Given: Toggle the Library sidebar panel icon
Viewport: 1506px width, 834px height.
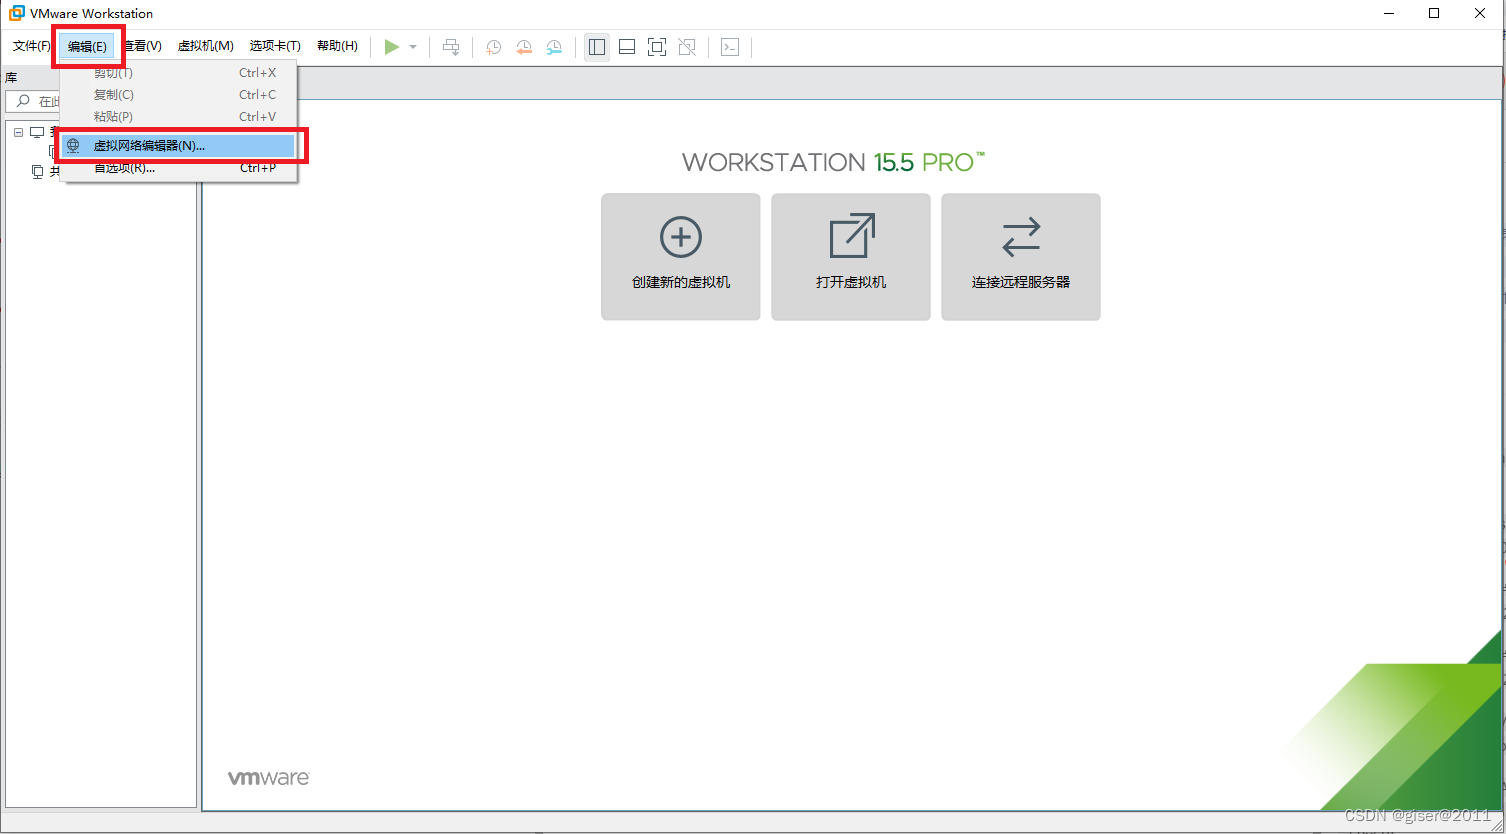Looking at the screenshot, I should click(596, 46).
